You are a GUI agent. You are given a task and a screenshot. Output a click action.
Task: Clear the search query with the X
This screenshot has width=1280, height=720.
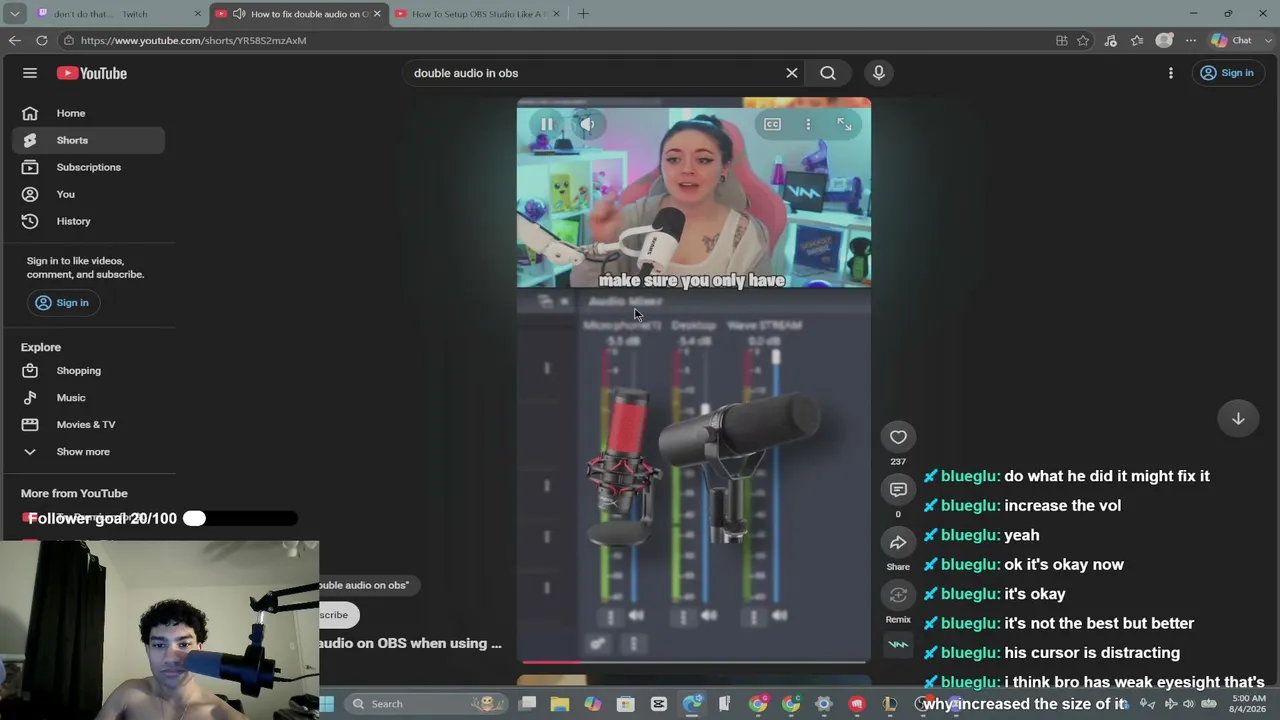pos(792,73)
